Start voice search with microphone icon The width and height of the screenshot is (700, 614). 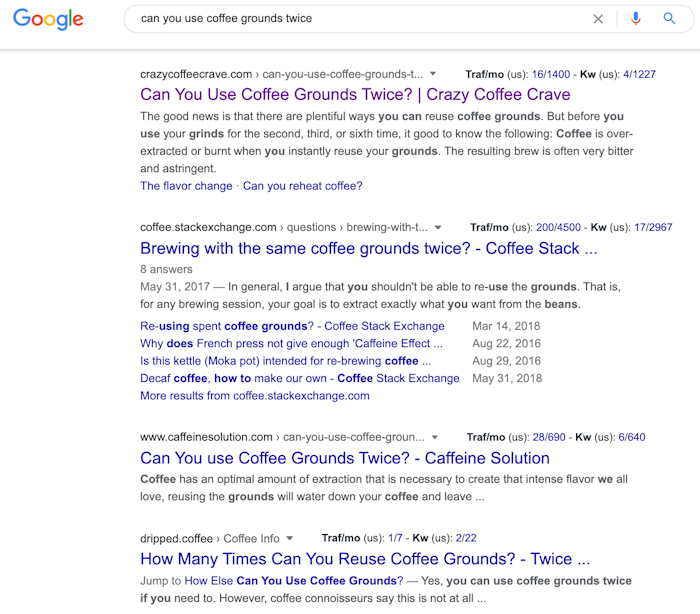(x=635, y=19)
